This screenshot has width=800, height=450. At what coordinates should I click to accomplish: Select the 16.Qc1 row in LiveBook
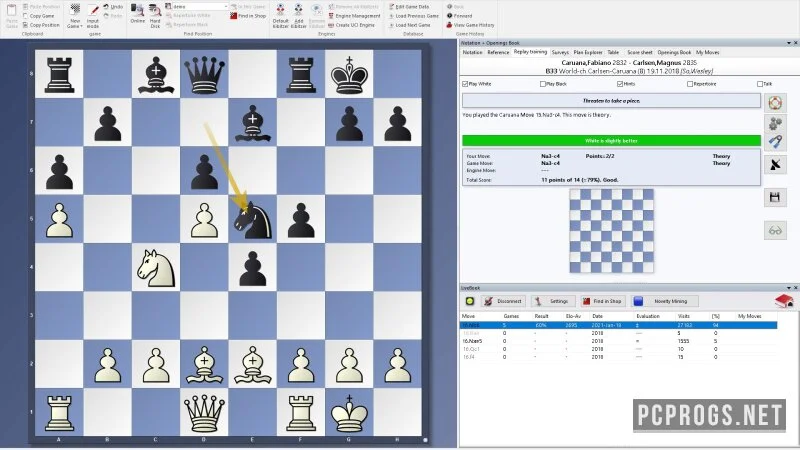coord(618,349)
